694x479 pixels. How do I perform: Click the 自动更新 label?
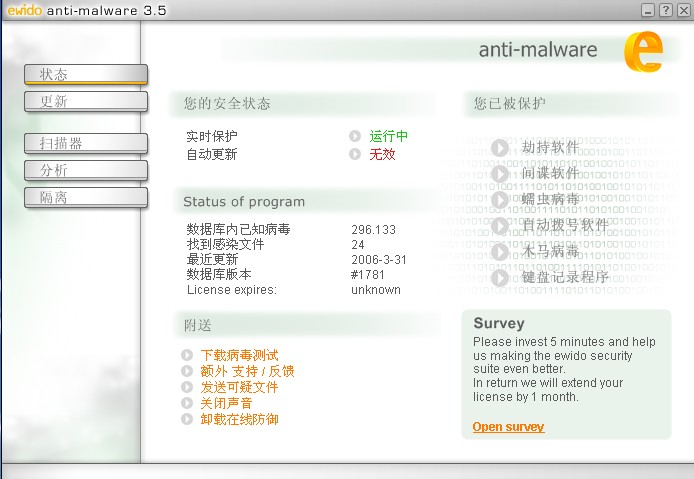(x=212, y=155)
